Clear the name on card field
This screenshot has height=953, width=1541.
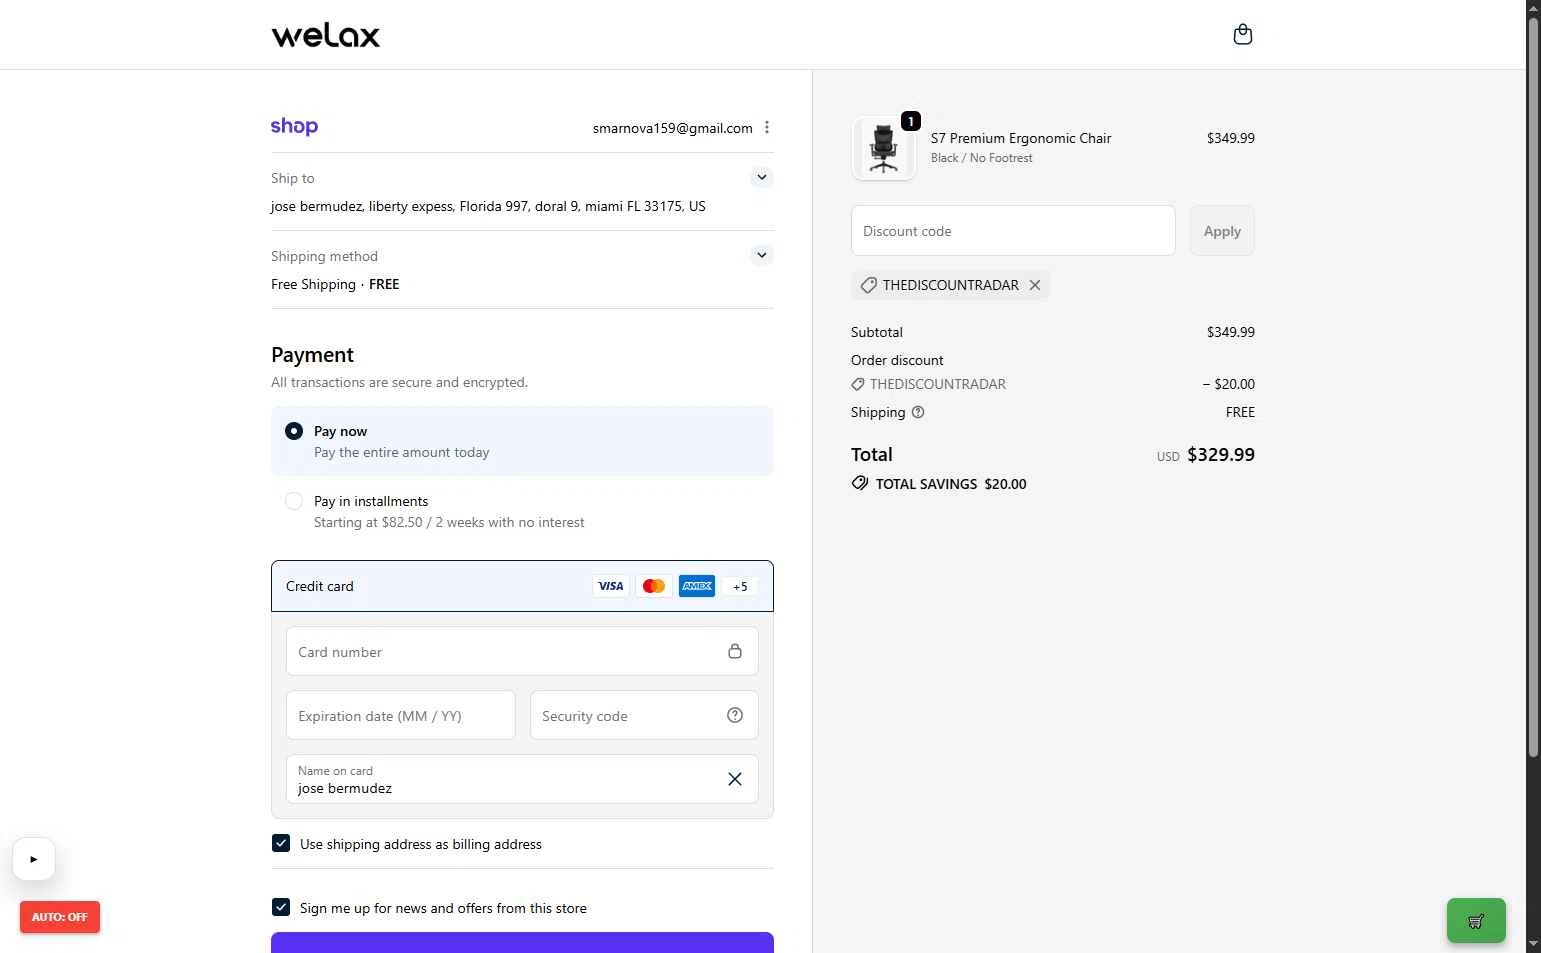(735, 779)
